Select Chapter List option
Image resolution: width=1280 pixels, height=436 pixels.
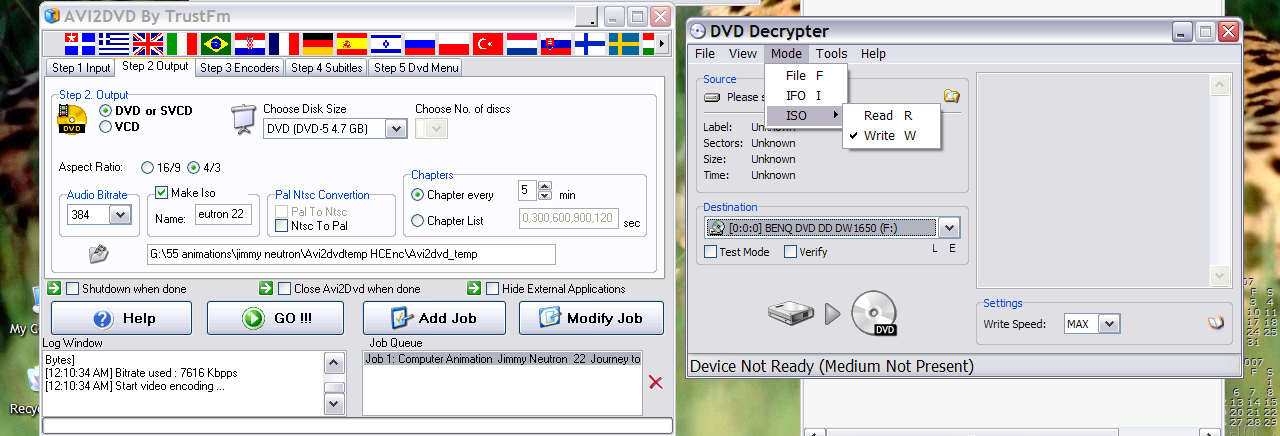coord(418,221)
